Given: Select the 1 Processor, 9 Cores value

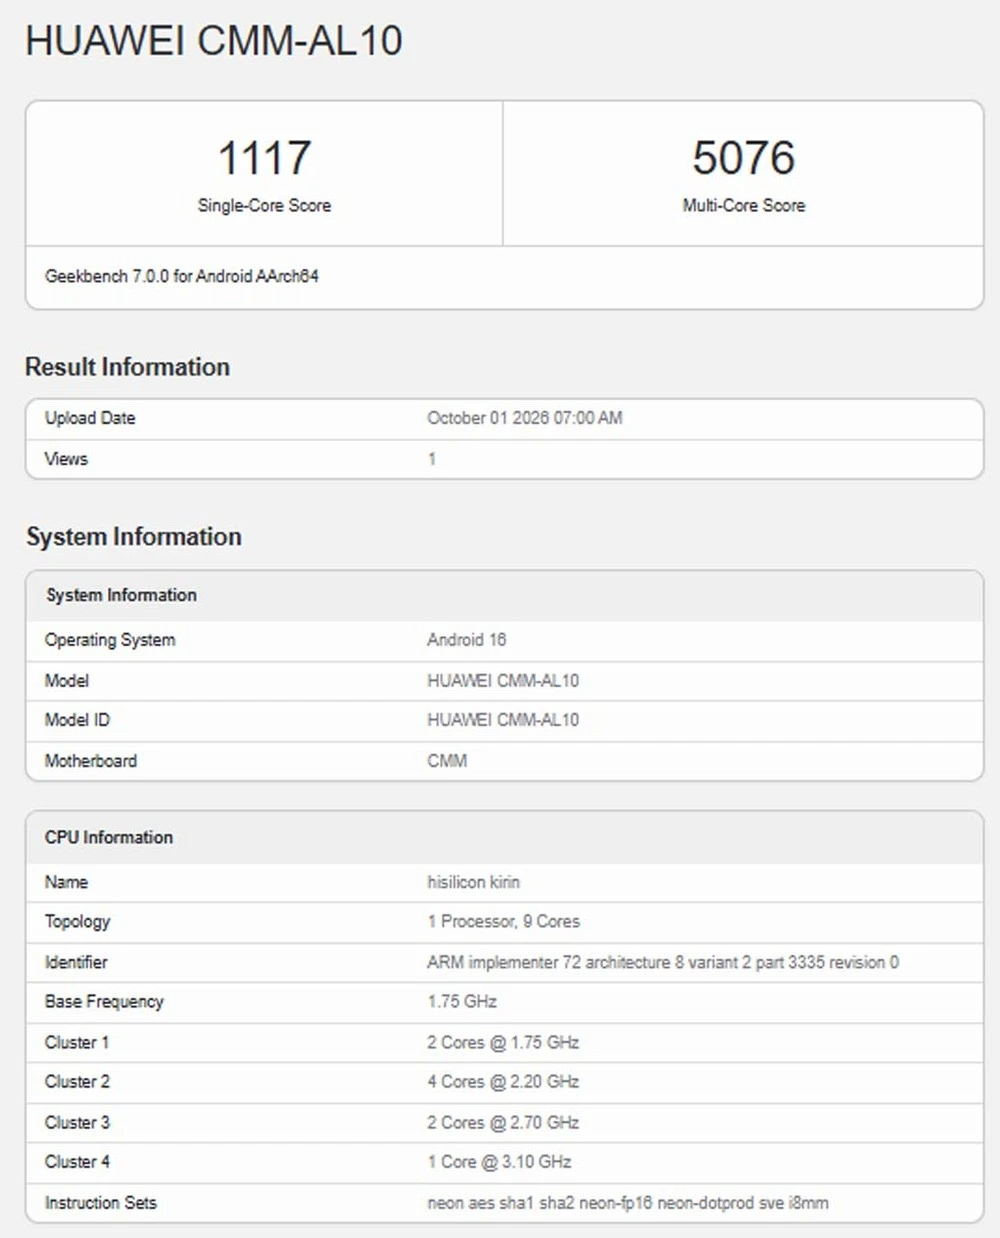Looking at the screenshot, I should 503,921.
